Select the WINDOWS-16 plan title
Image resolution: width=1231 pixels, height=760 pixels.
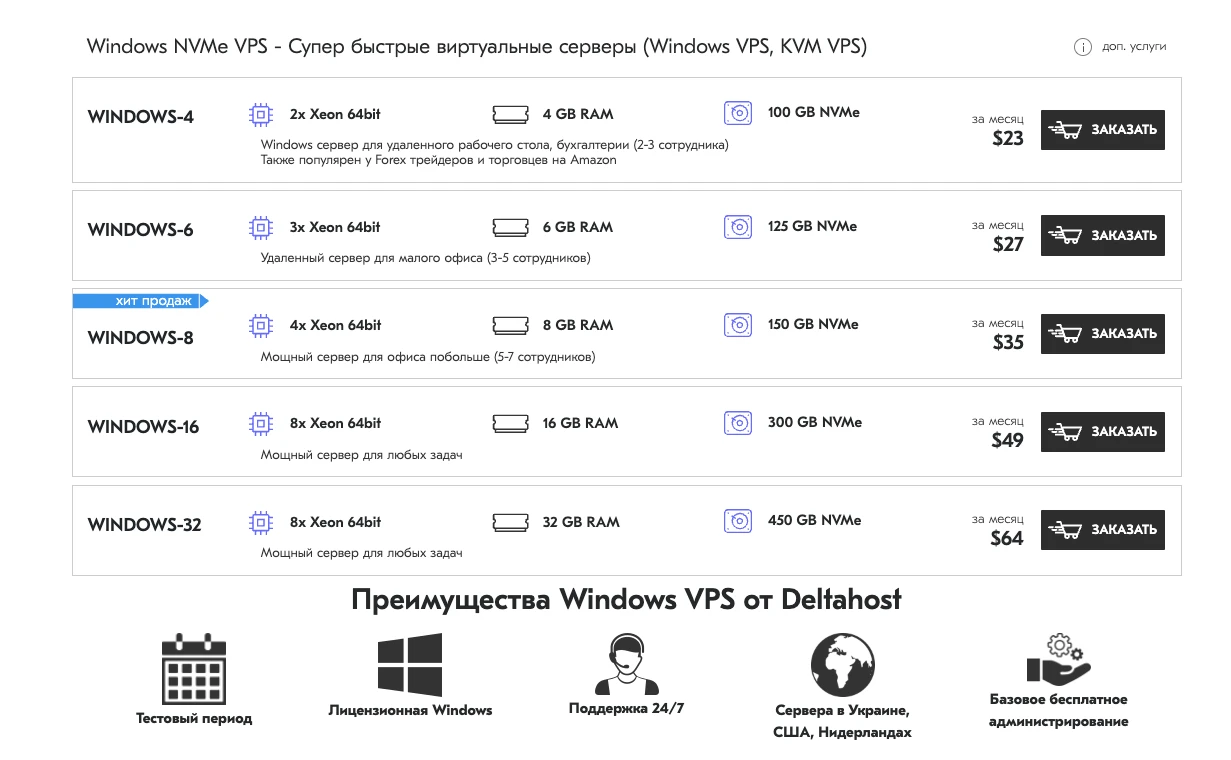click(143, 427)
